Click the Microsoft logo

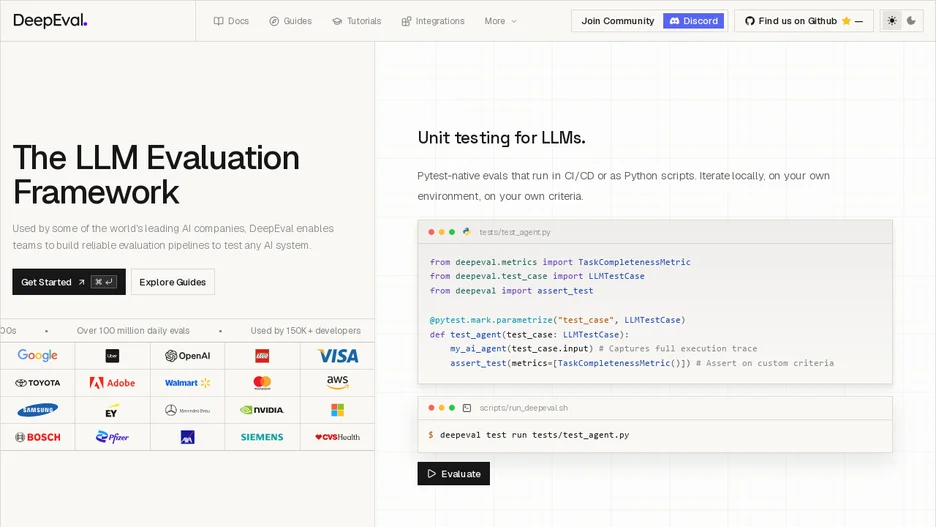[x=337, y=410]
